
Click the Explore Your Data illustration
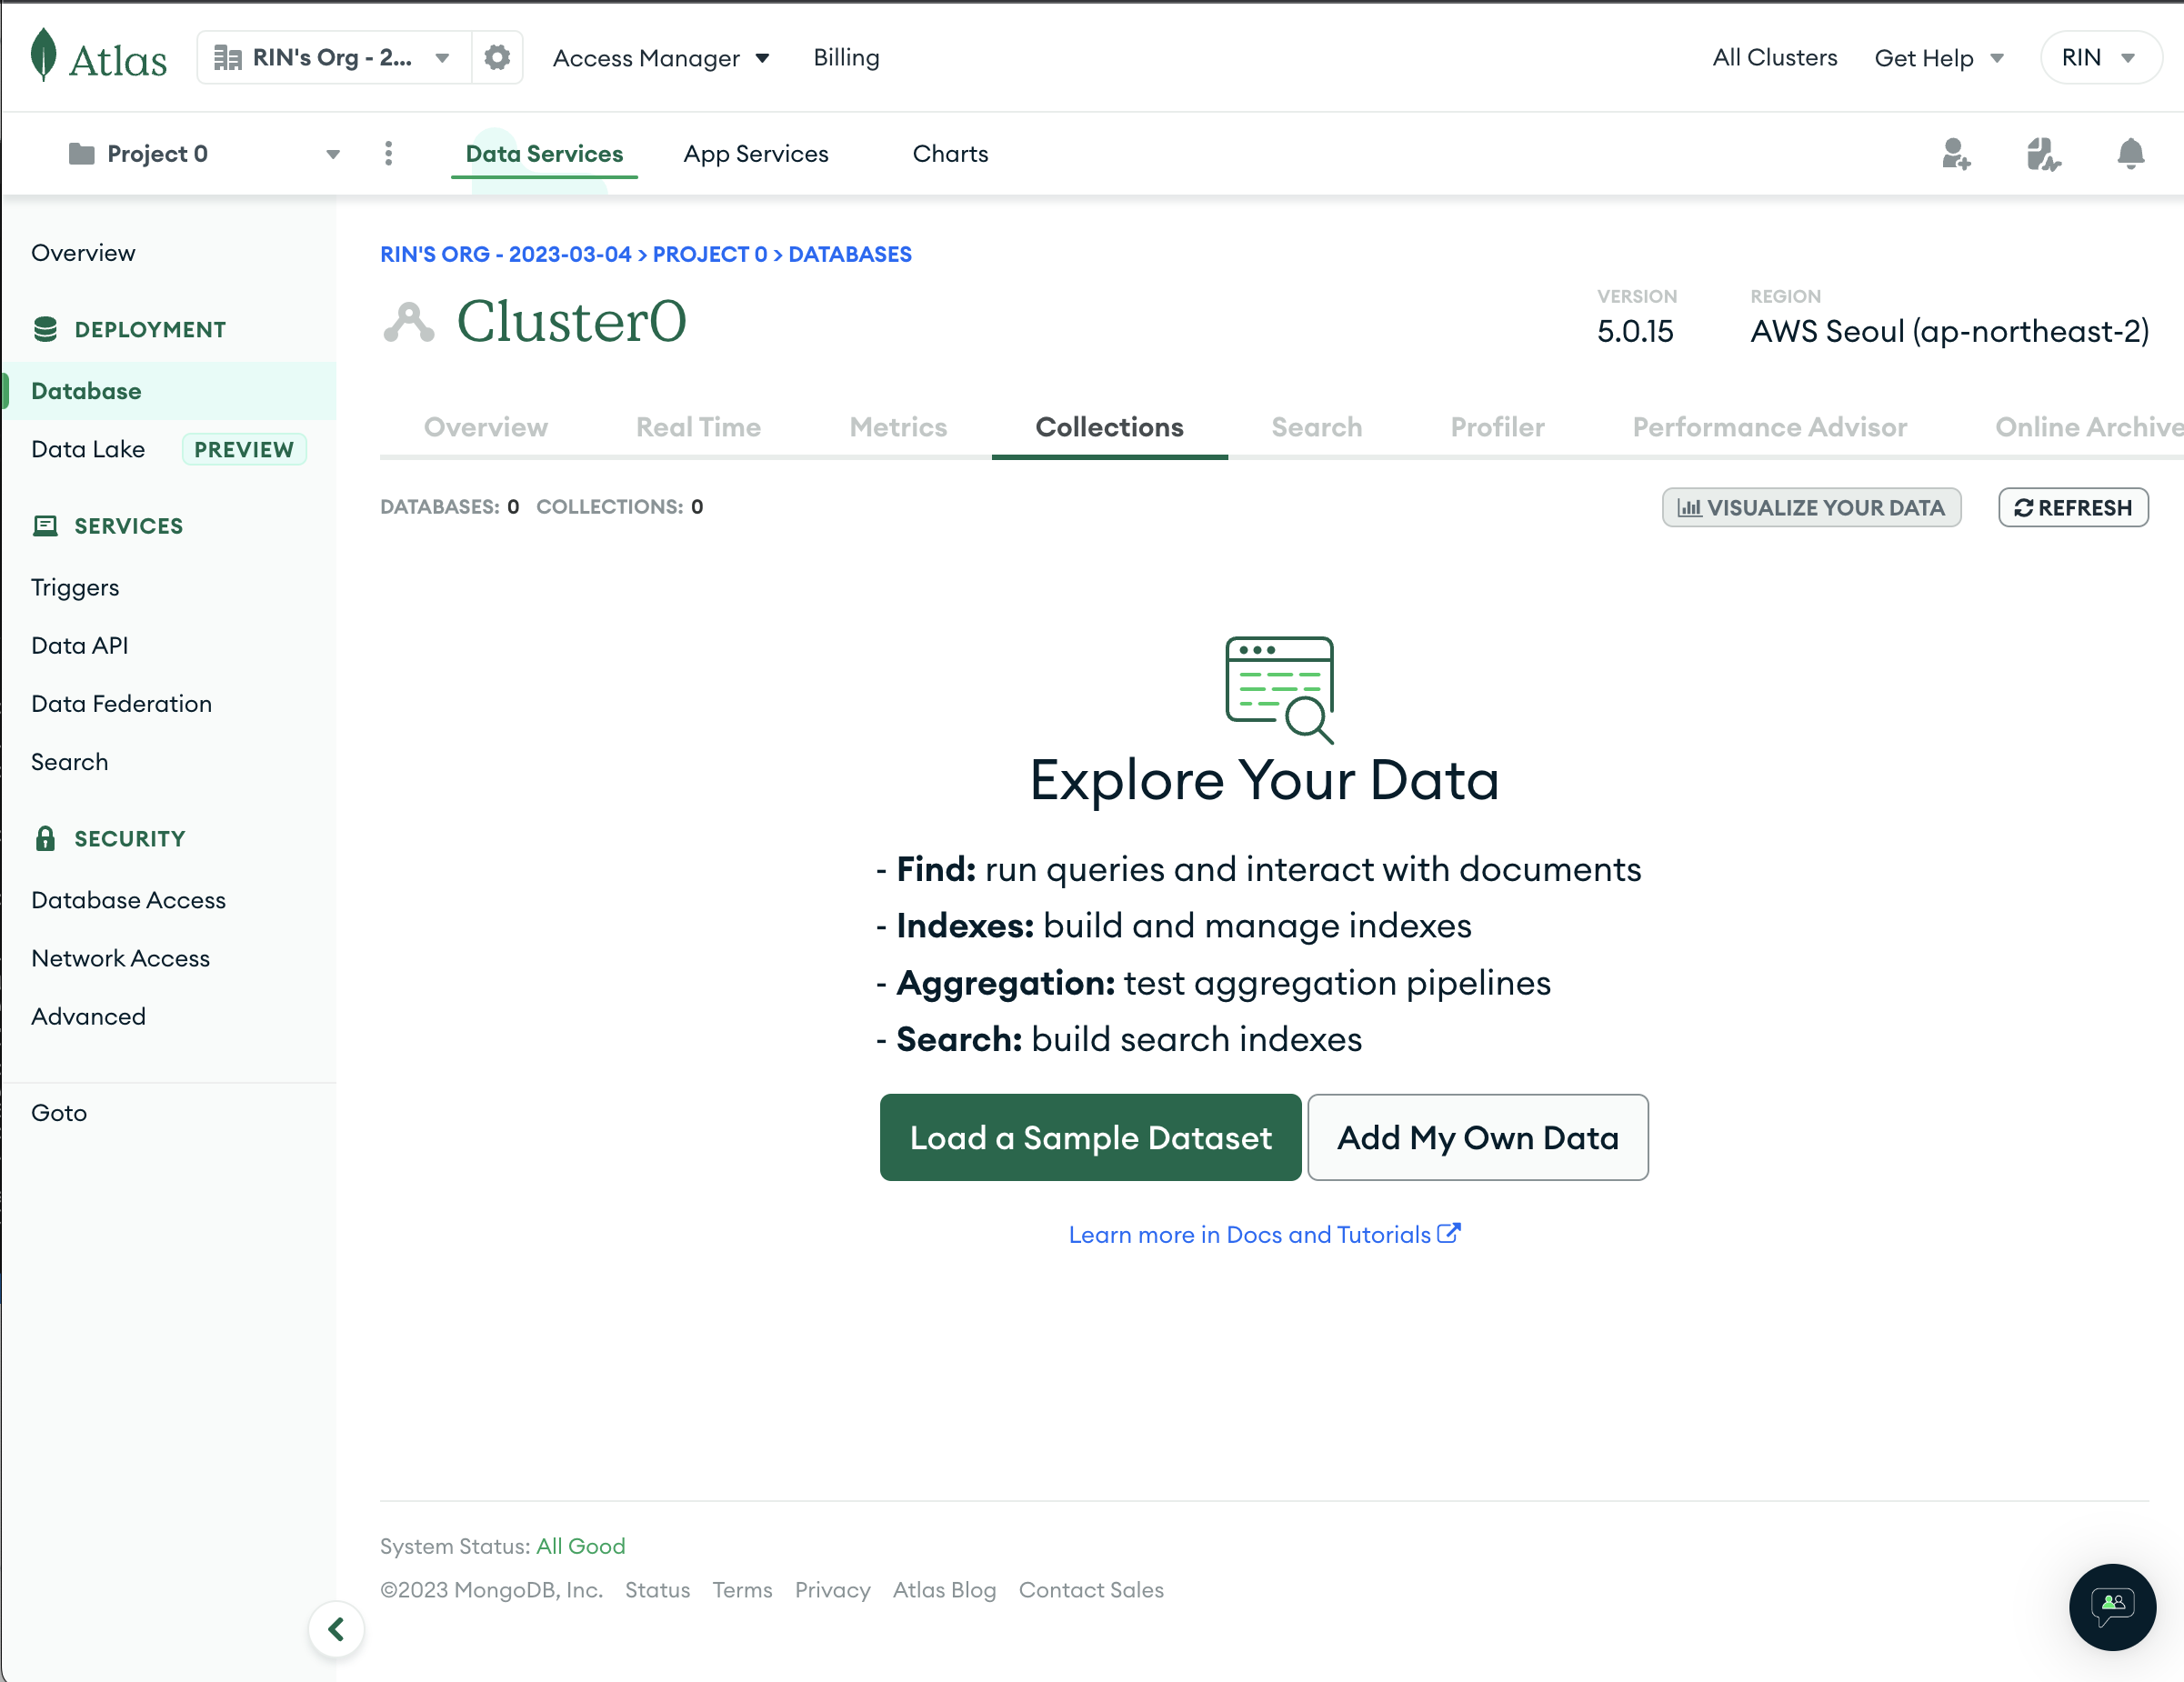tap(1280, 690)
